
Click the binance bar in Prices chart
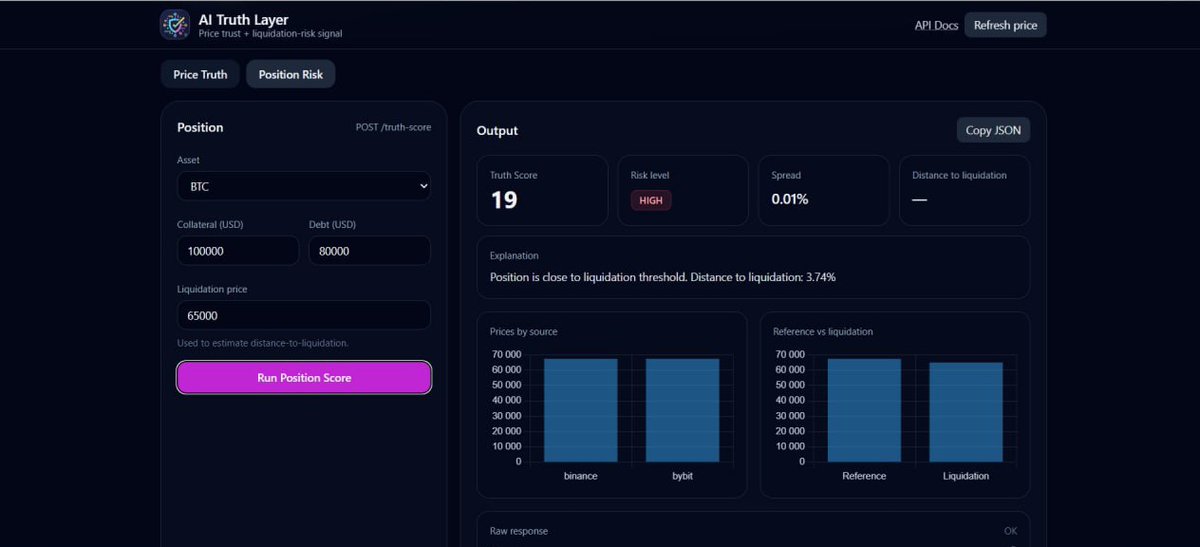(581, 410)
